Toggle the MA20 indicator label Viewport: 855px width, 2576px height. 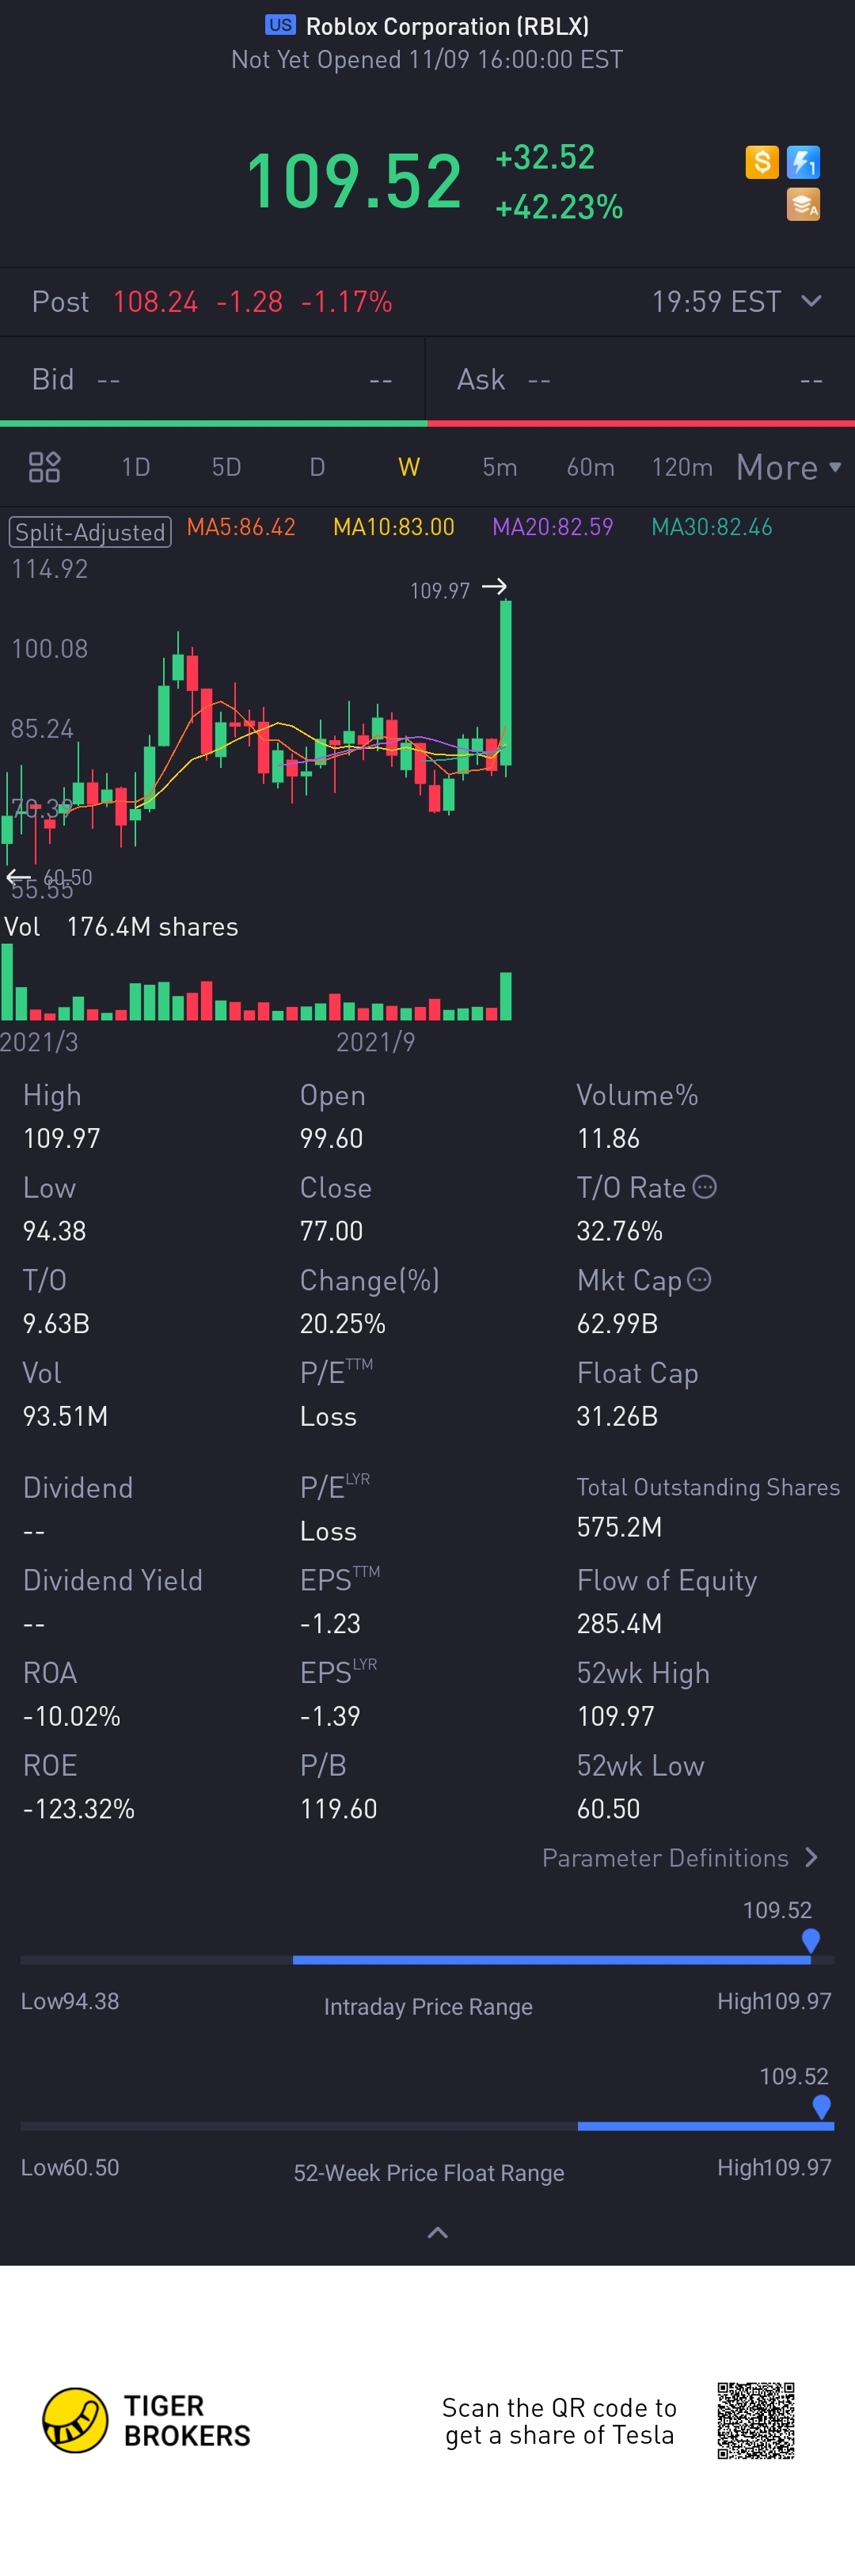coord(552,527)
